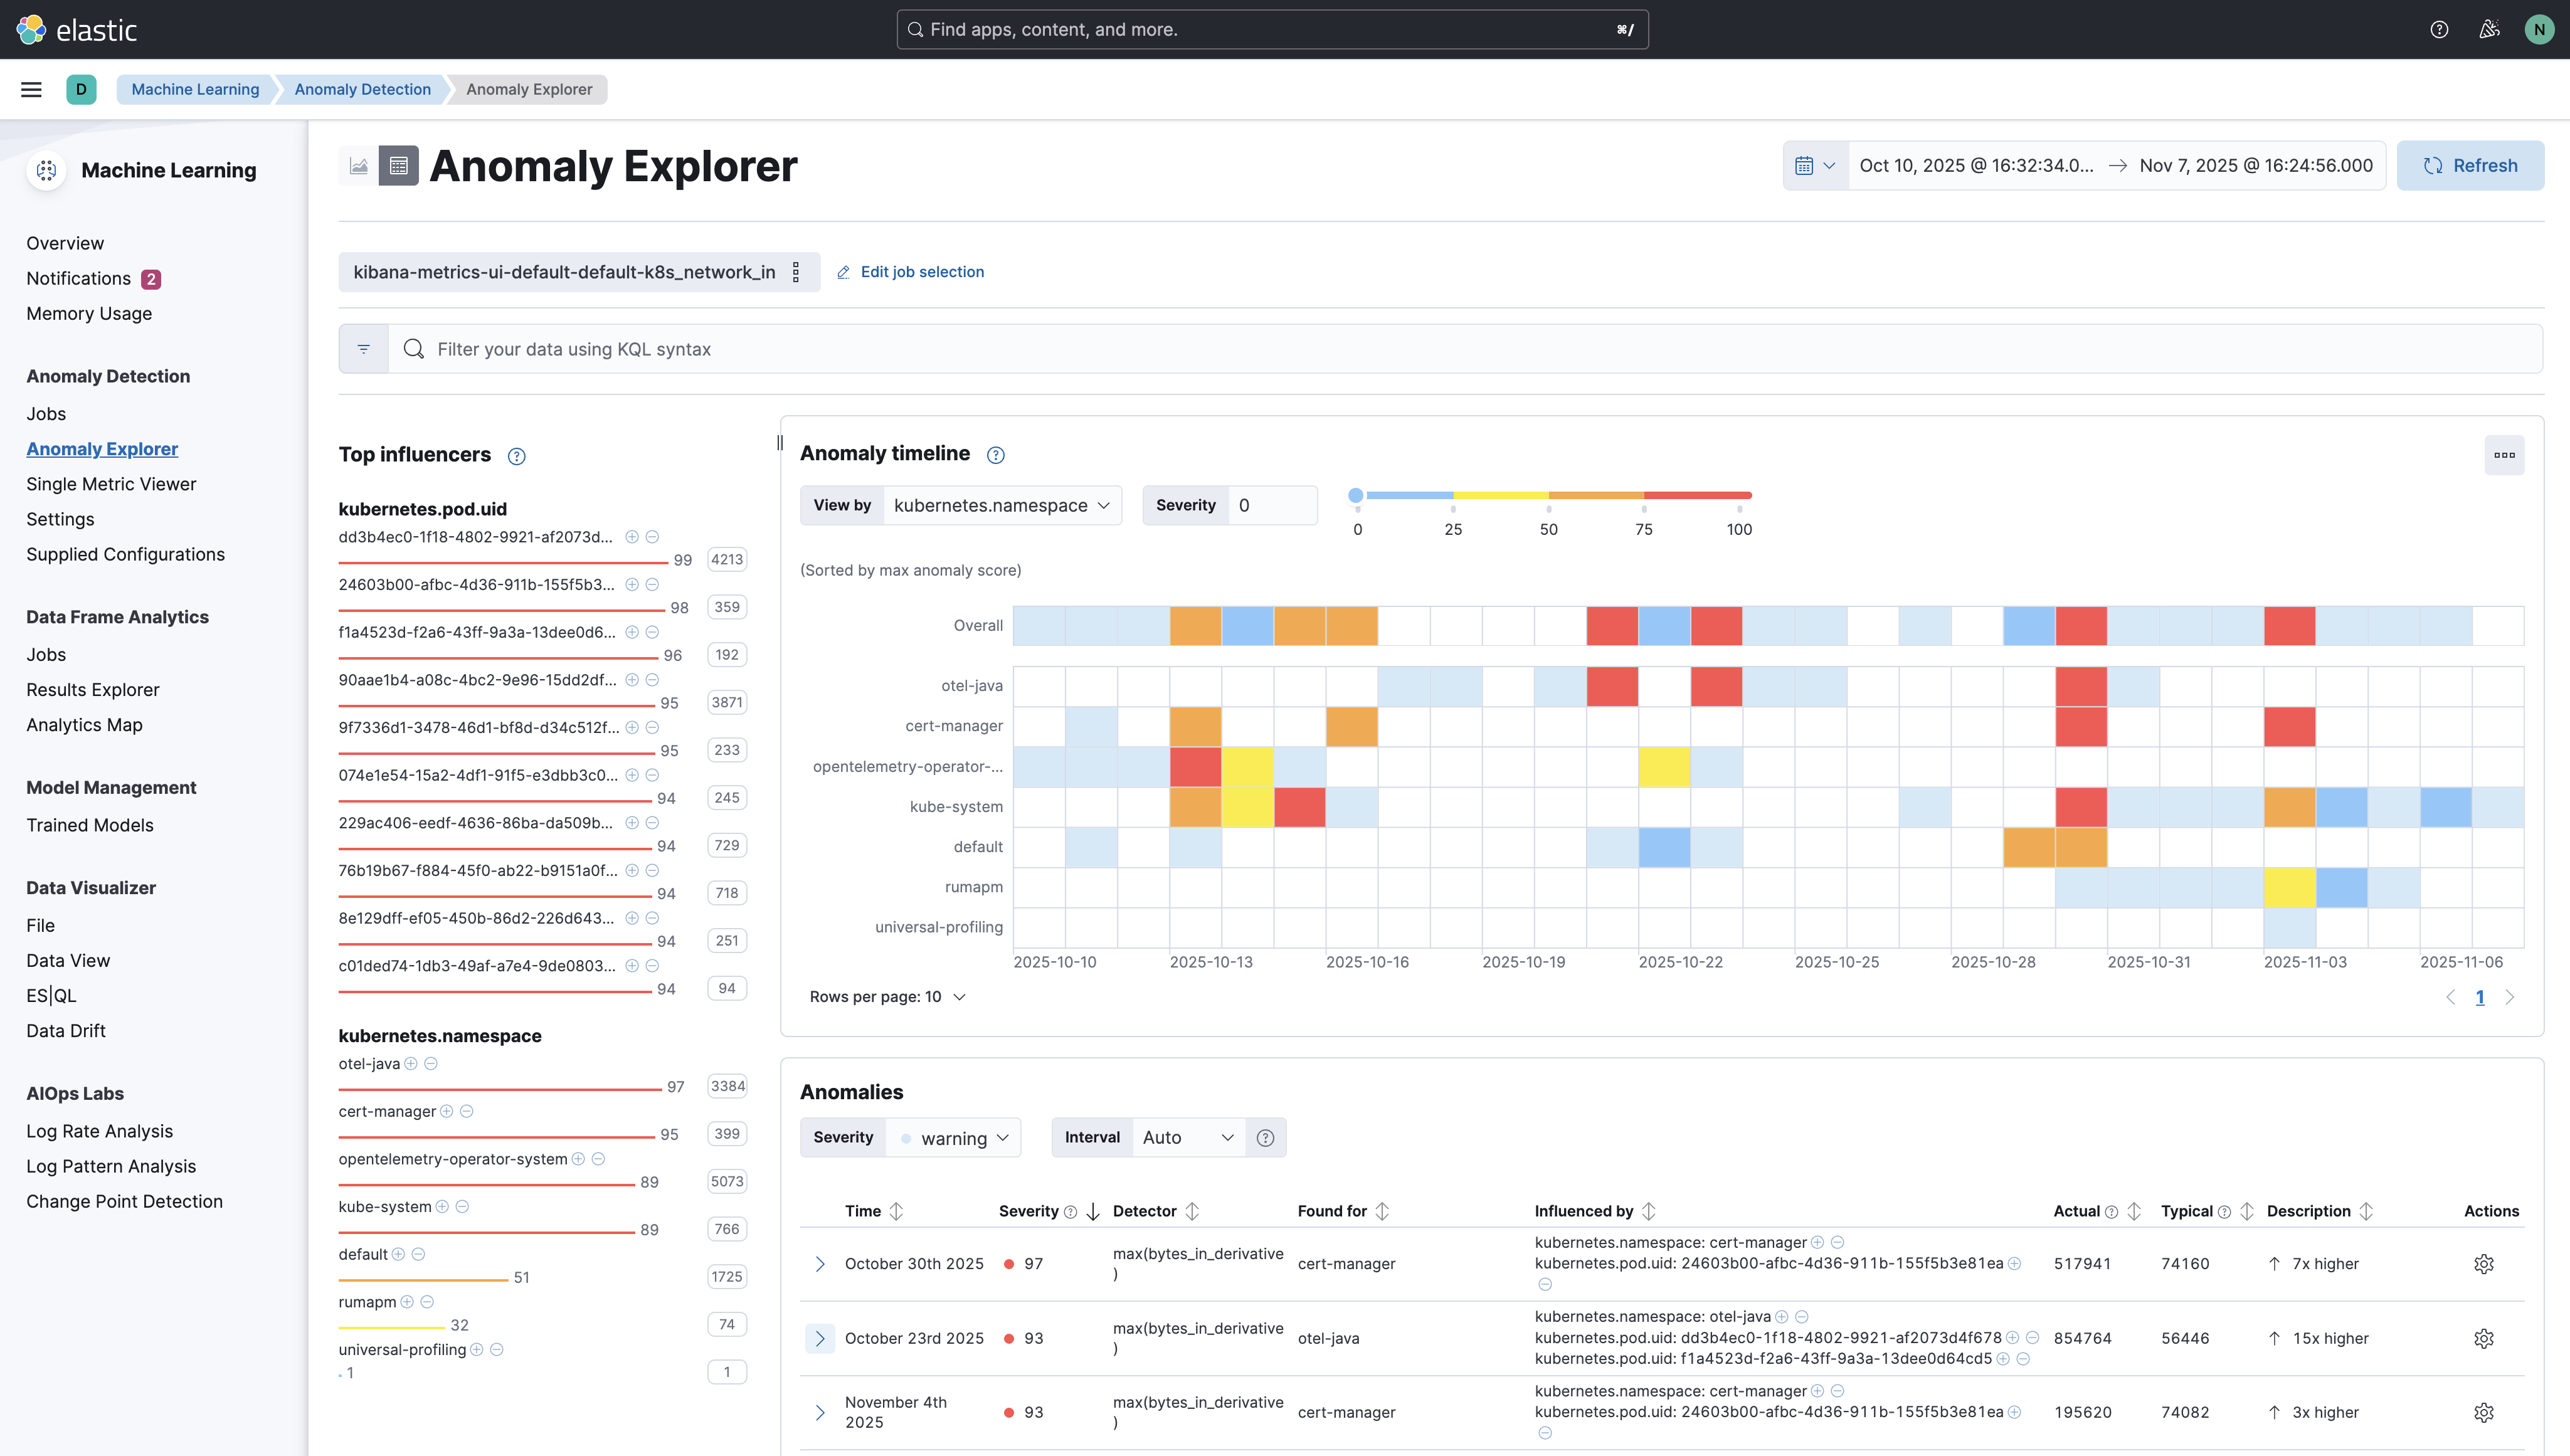Add kubernetes.namespace cert-manager filter in Influenced by

click(1818, 1242)
